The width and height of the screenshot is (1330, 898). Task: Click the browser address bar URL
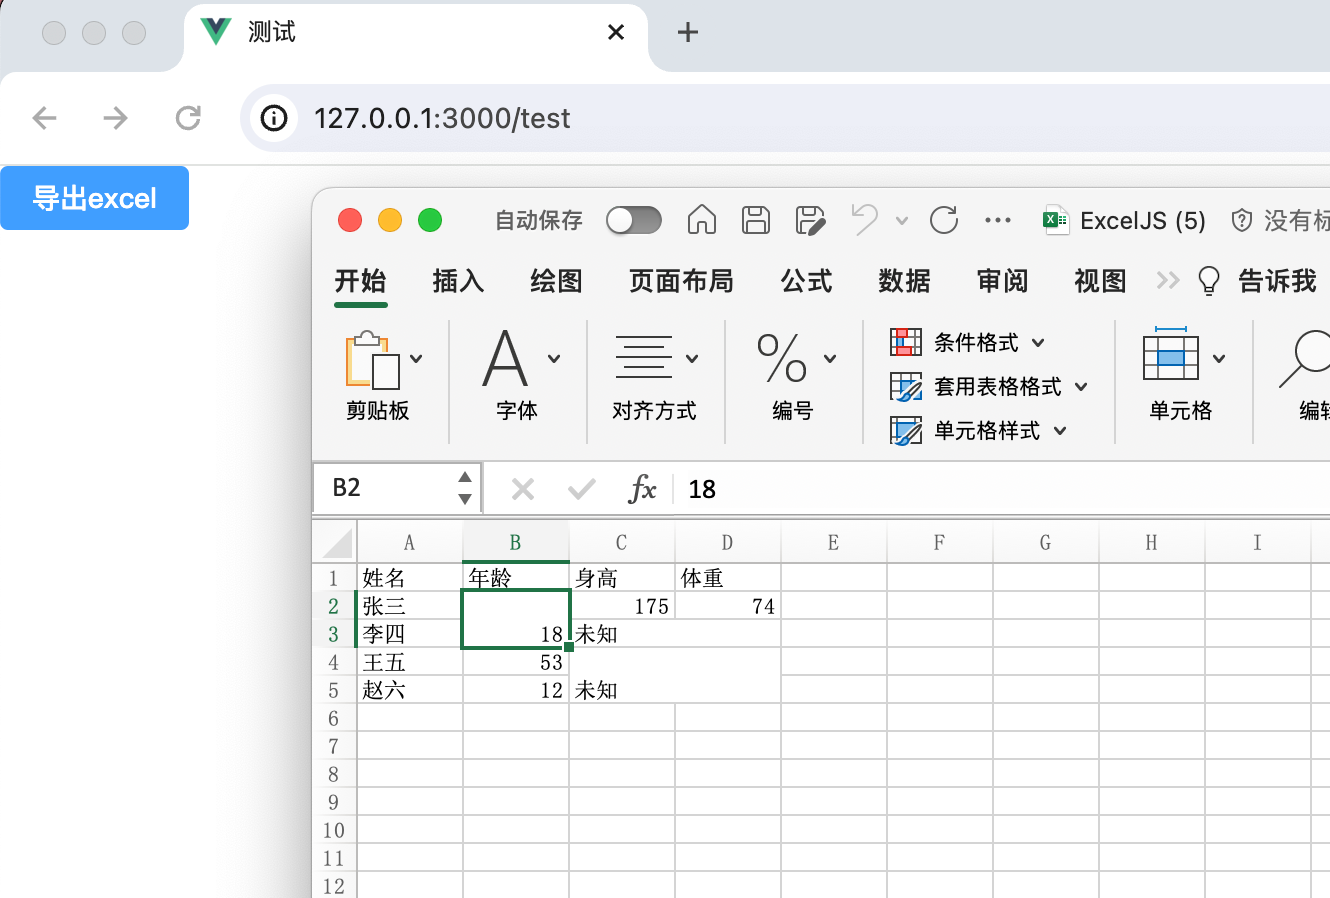click(442, 118)
